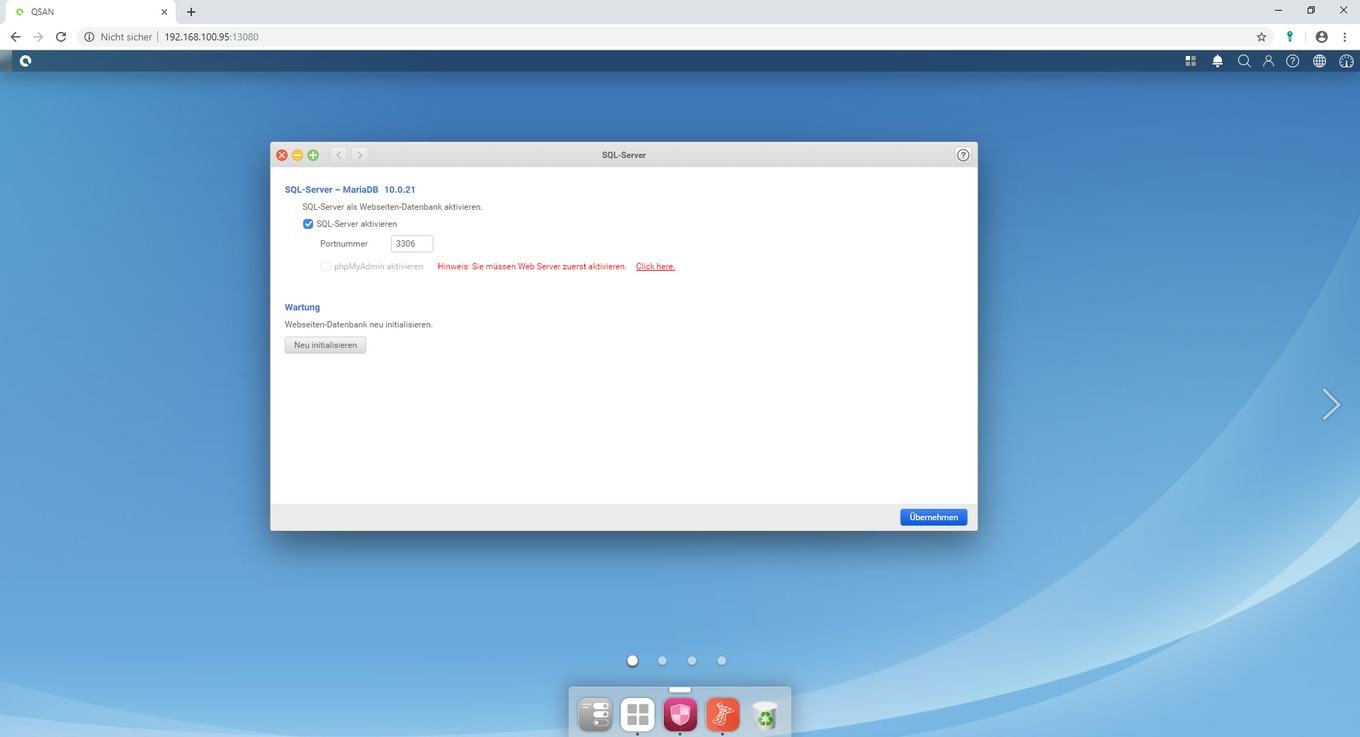The height and width of the screenshot is (737, 1360).
Task: Click the browser back arrow
Action: tap(15, 37)
